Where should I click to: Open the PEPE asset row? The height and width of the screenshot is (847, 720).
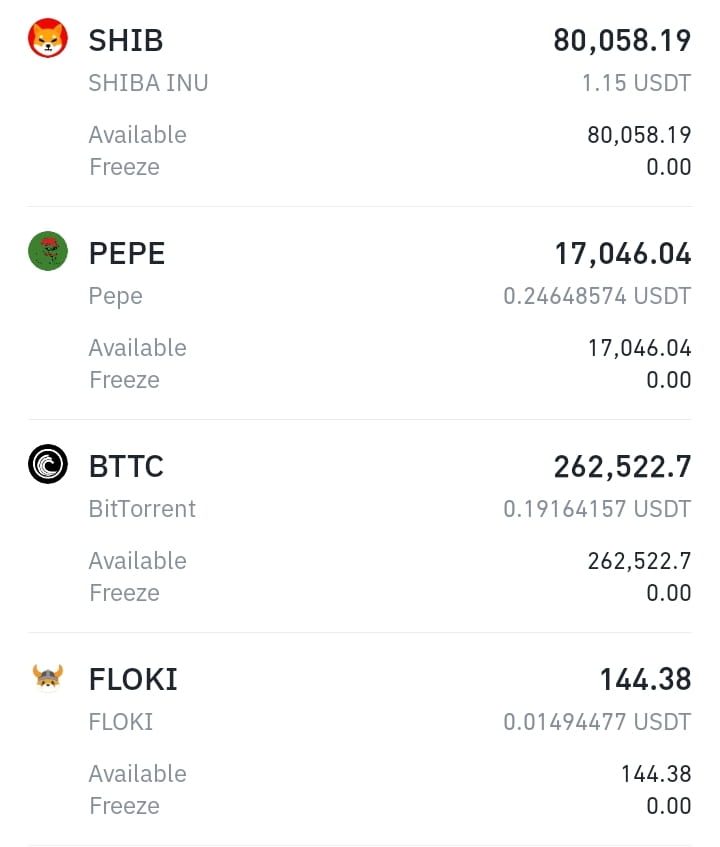pos(360,313)
